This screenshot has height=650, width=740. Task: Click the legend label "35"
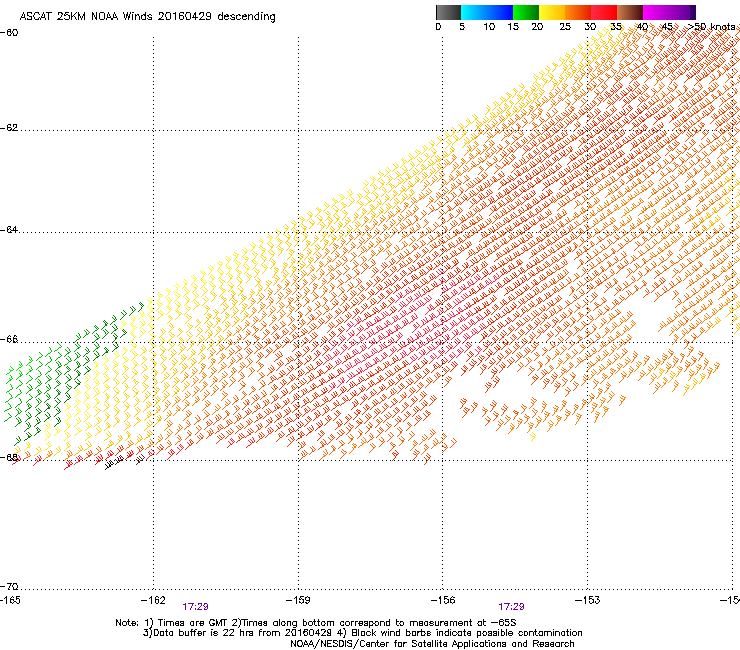point(616,27)
